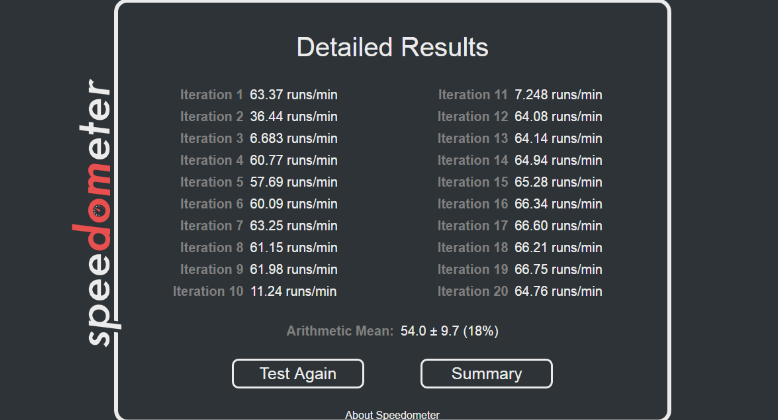
Task: Select Iteration 16 result 66.34 runs/min
Action: [558, 204]
